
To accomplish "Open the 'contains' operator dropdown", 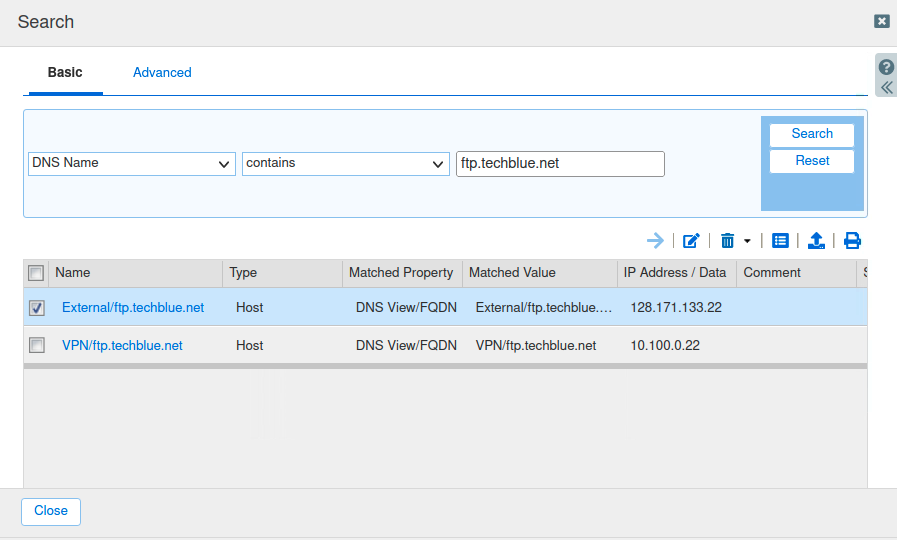I will point(345,163).
